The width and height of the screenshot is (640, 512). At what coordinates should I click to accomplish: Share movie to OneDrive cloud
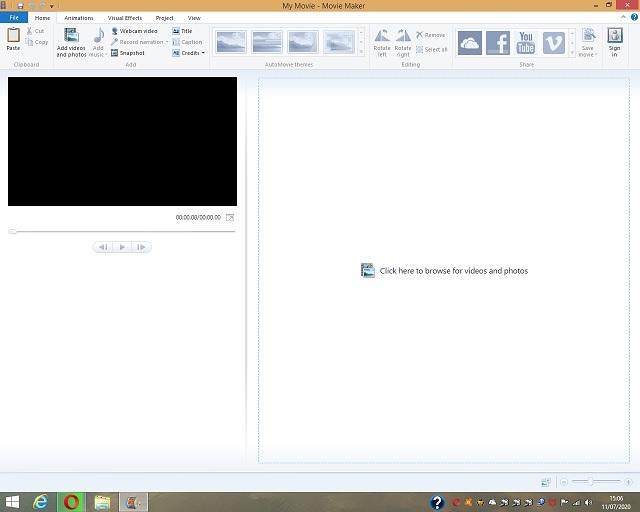[470, 42]
